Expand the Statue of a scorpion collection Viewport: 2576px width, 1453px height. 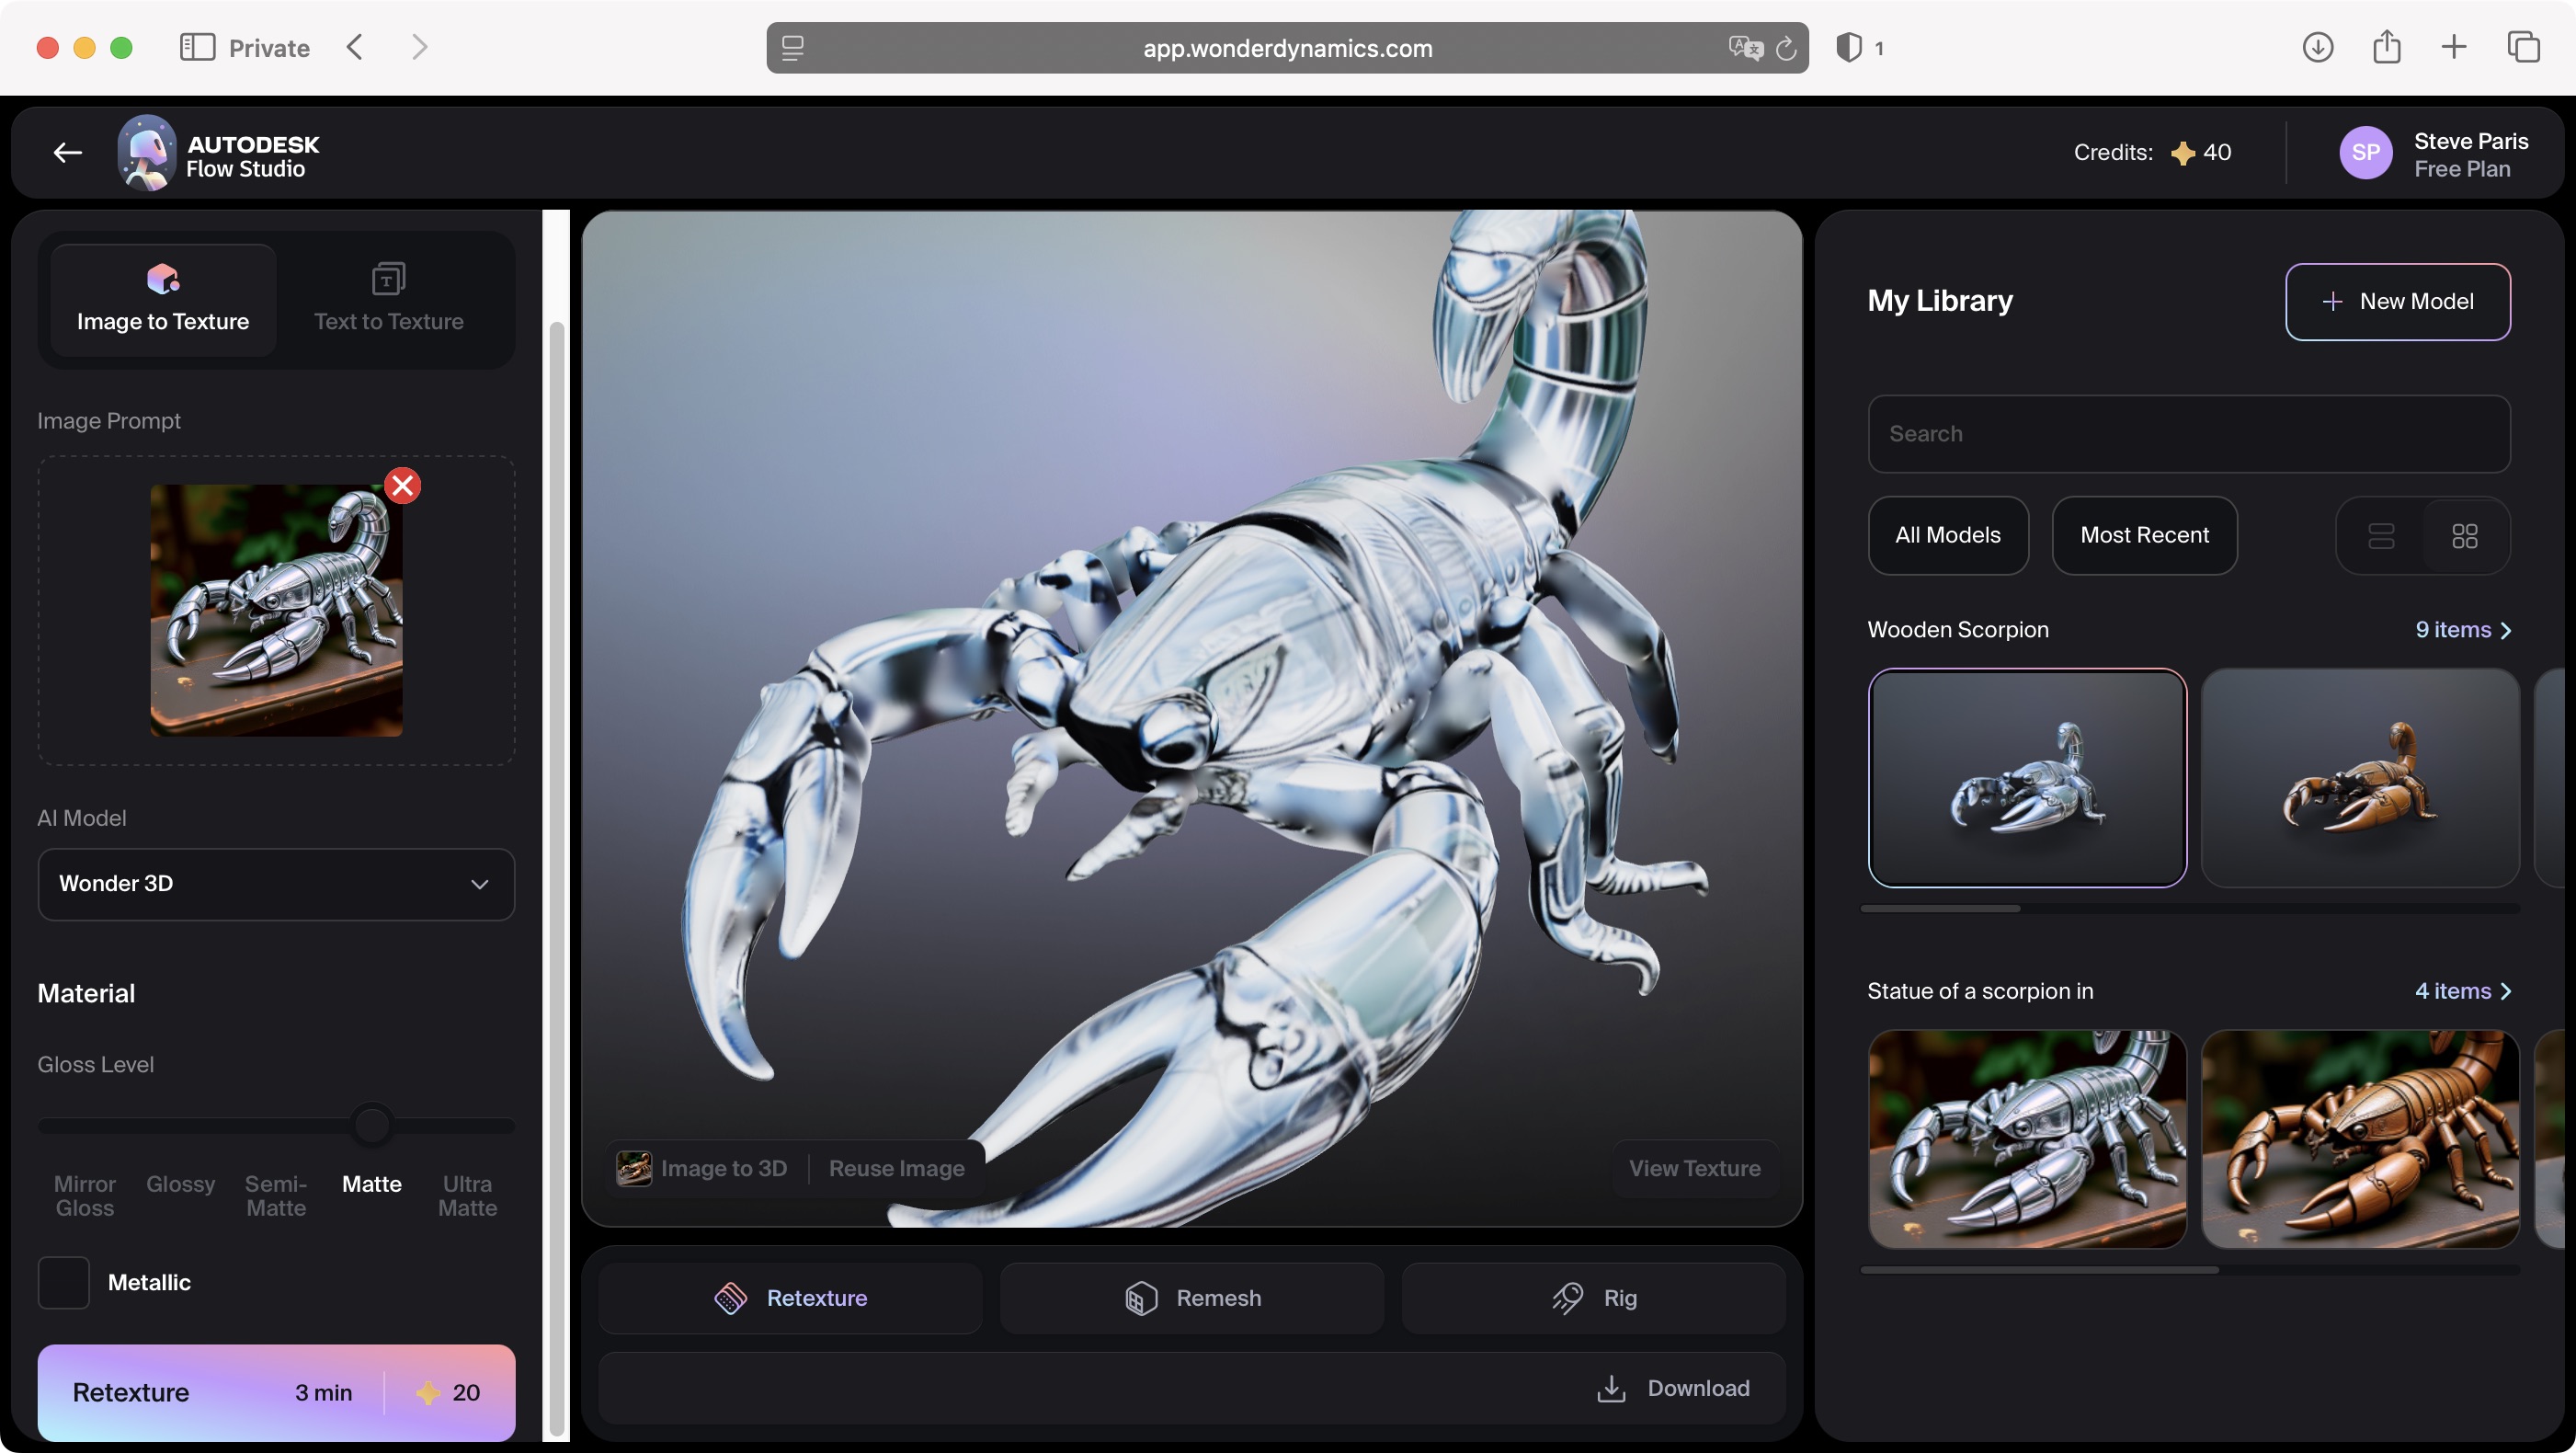[2463, 991]
